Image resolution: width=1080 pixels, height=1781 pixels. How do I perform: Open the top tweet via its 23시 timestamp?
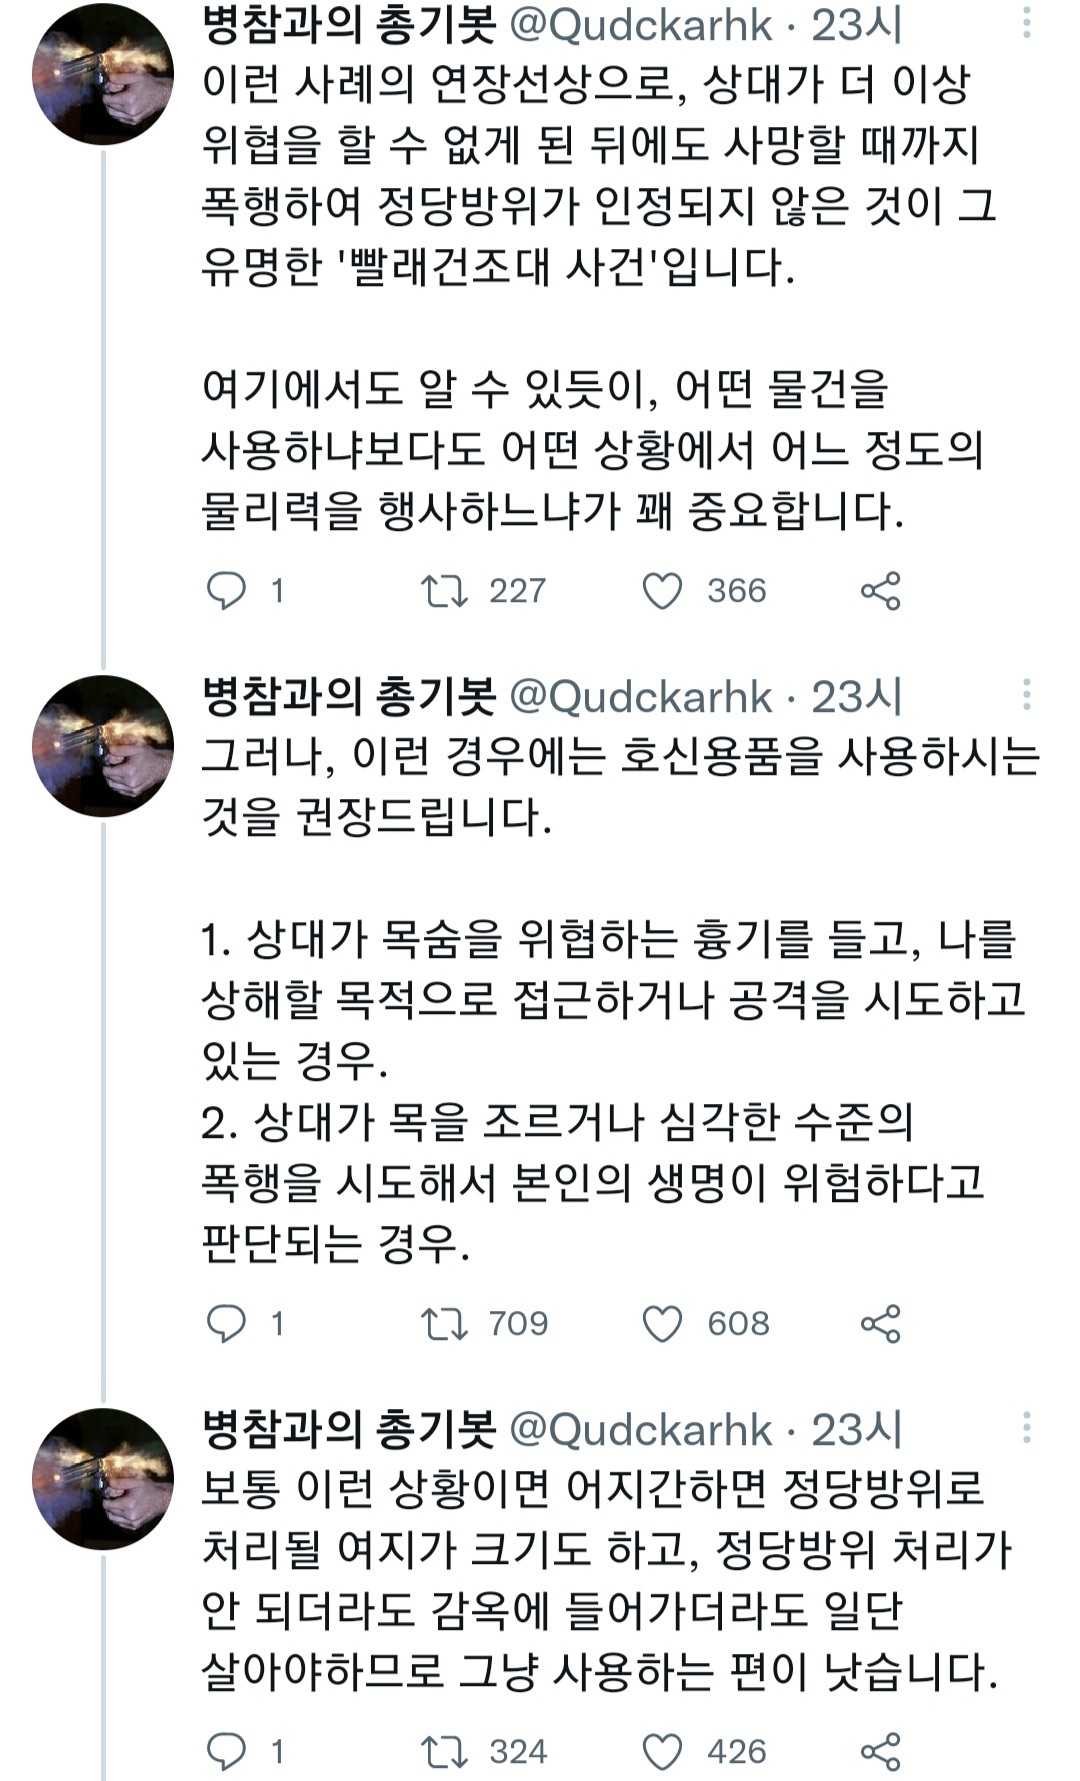[x=862, y=30]
